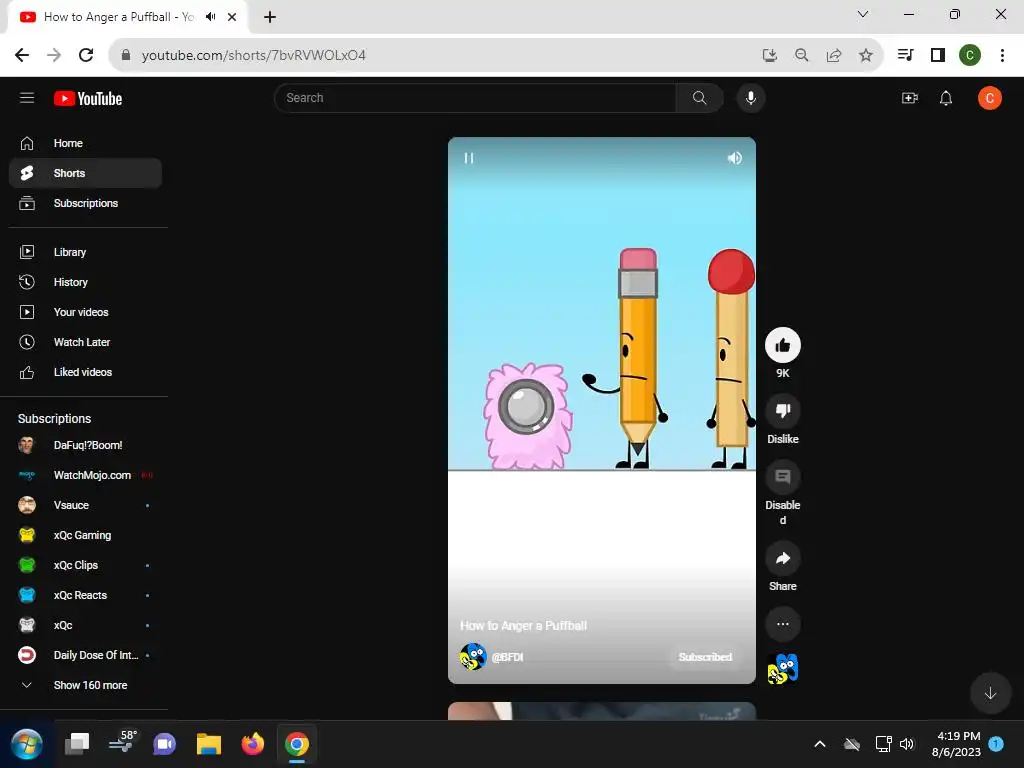Click the share page icon in address bar
Screen dimensions: 1024x768
point(834,56)
